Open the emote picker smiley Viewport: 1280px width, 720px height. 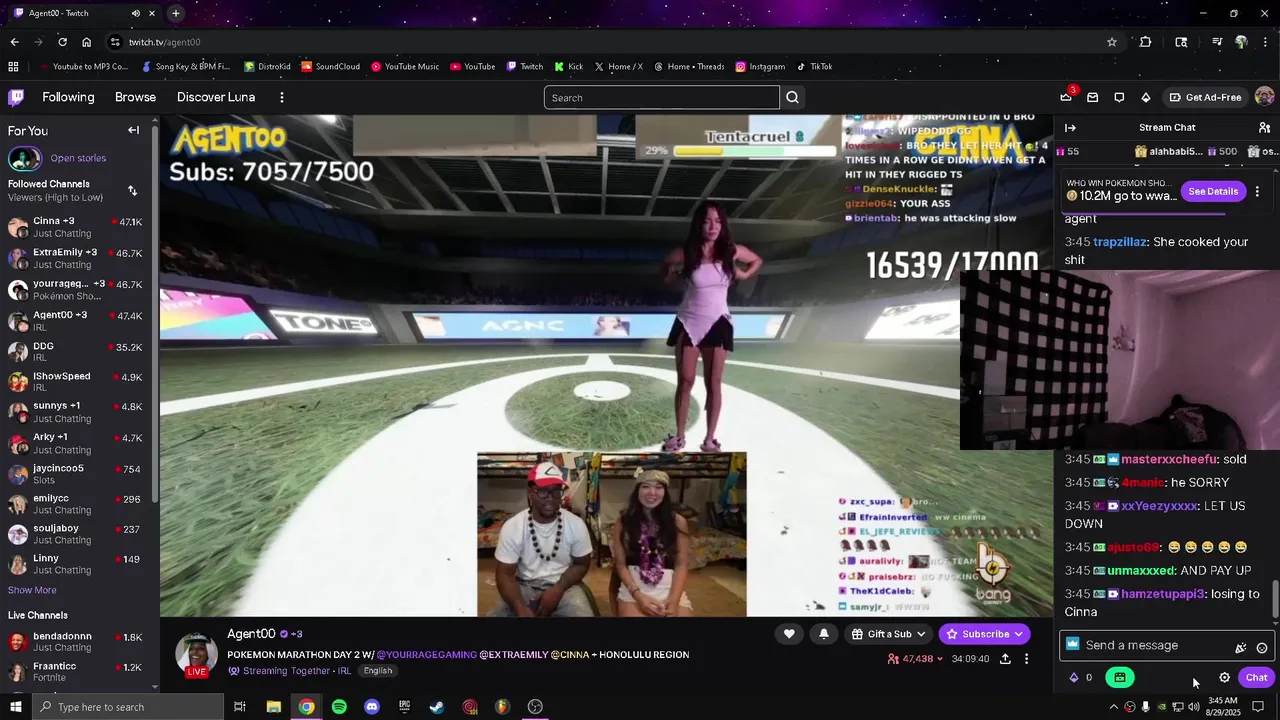pos(1262,648)
